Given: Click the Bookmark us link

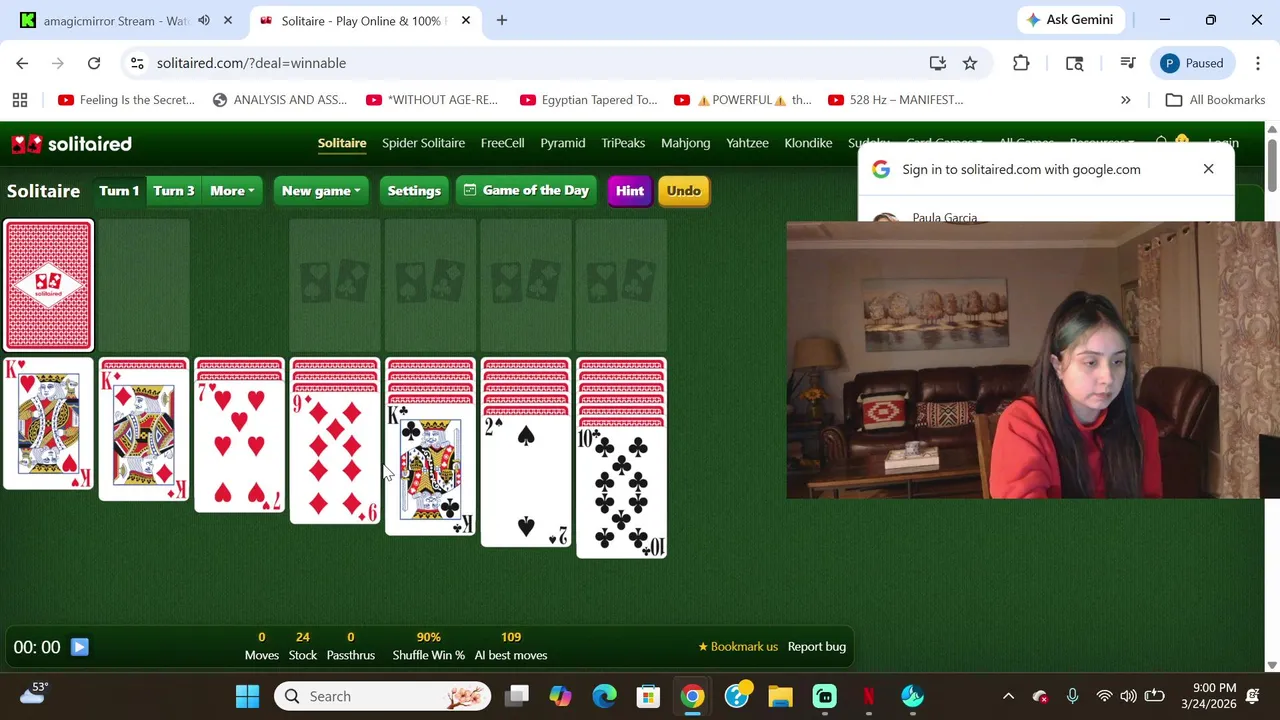Looking at the screenshot, I should (738, 647).
